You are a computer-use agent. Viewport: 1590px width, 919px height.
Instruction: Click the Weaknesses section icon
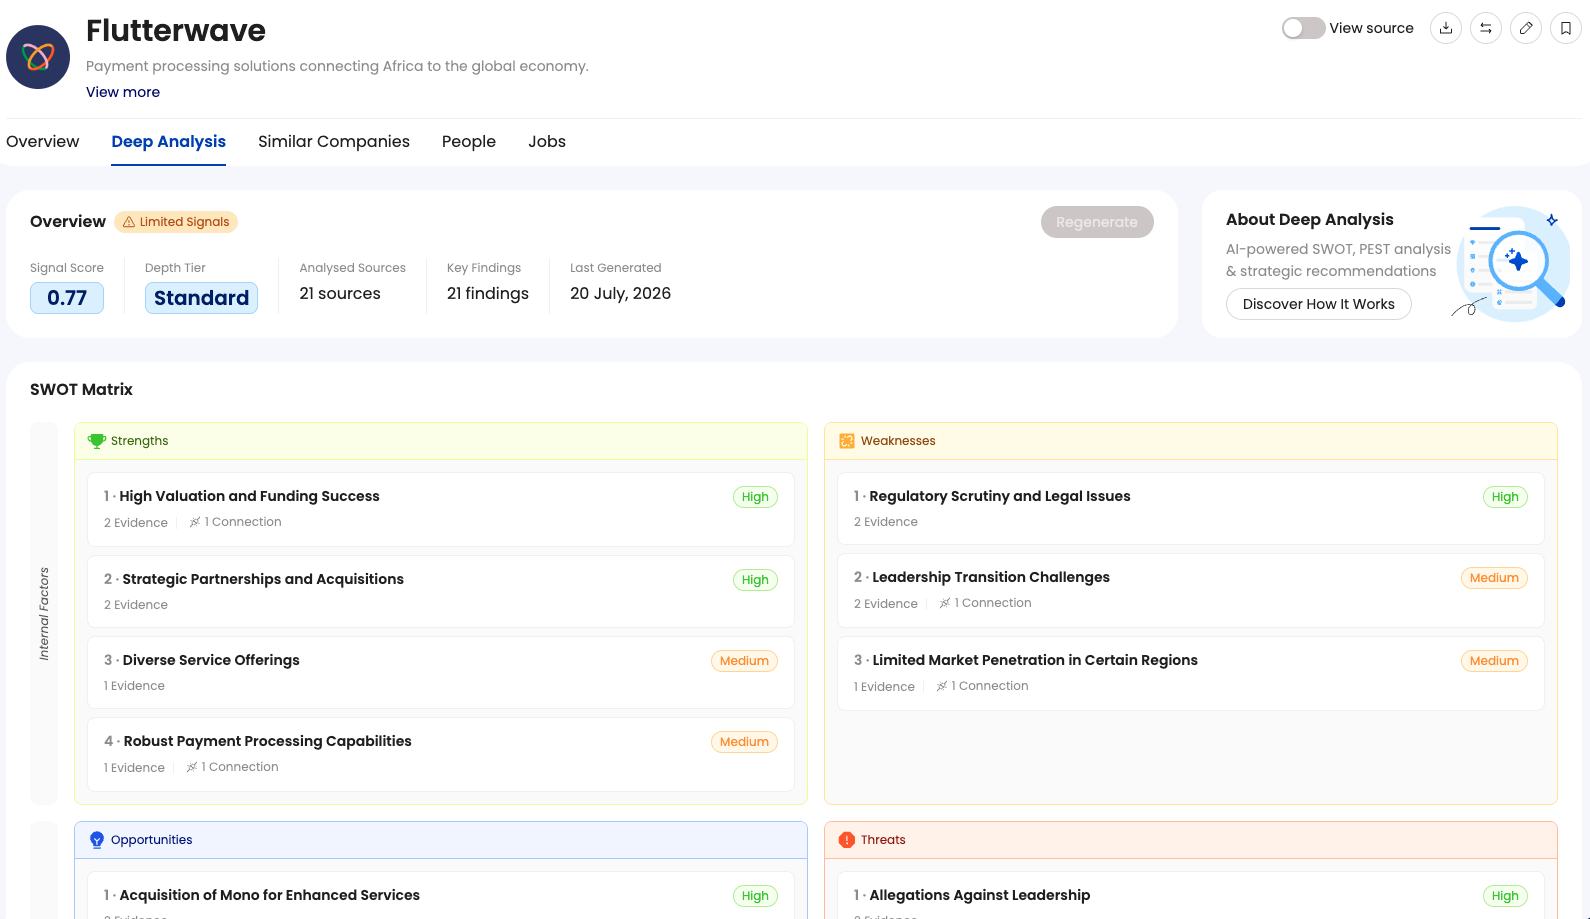847,441
